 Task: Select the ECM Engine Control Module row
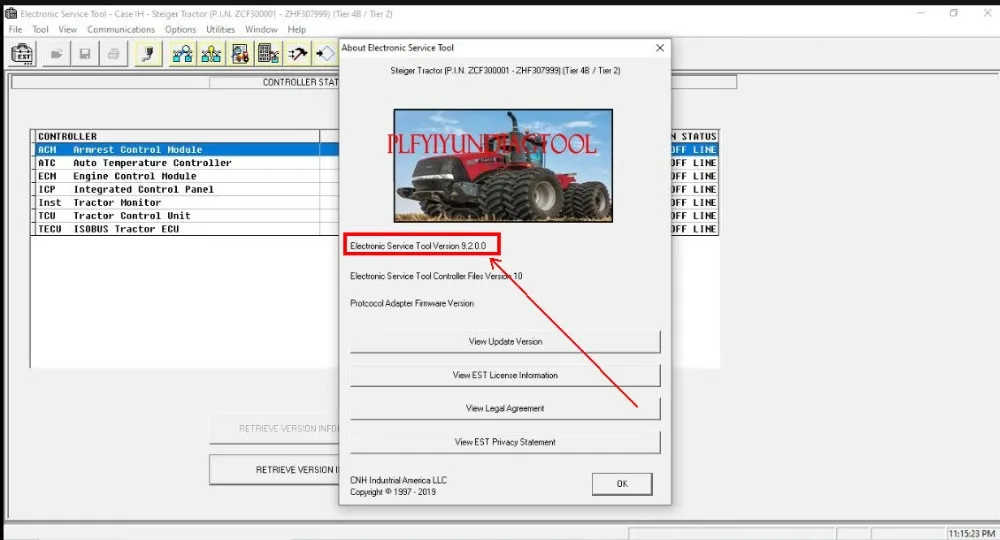185,176
